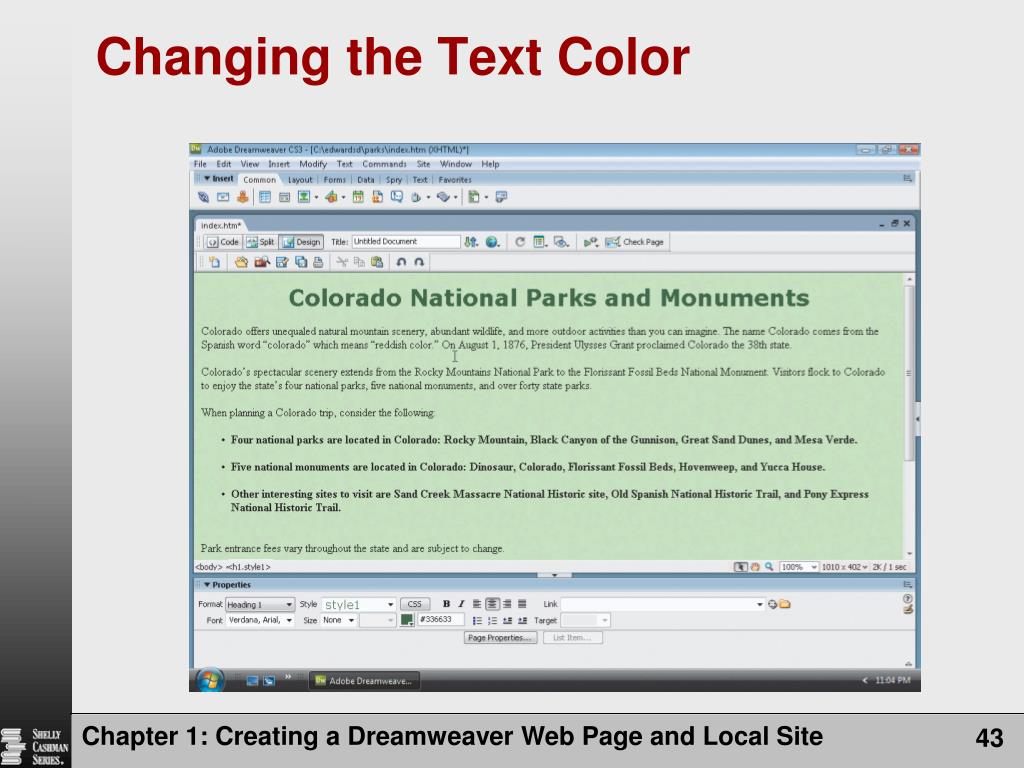Click the Page Properties button
This screenshot has height=768, width=1024.
click(x=500, y=637)
